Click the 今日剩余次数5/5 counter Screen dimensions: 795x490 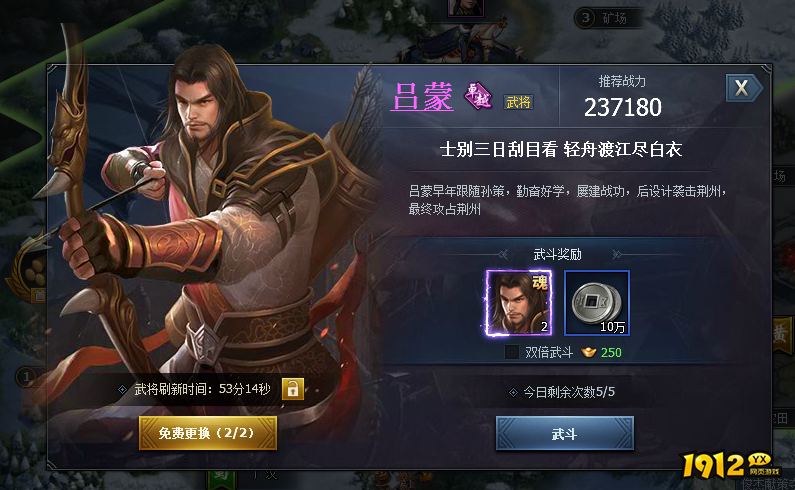pos(562,392)
